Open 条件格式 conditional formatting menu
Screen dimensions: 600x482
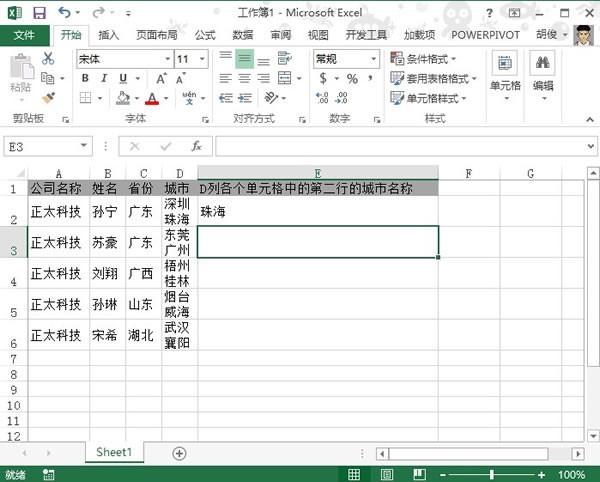(x=423, y=59)
